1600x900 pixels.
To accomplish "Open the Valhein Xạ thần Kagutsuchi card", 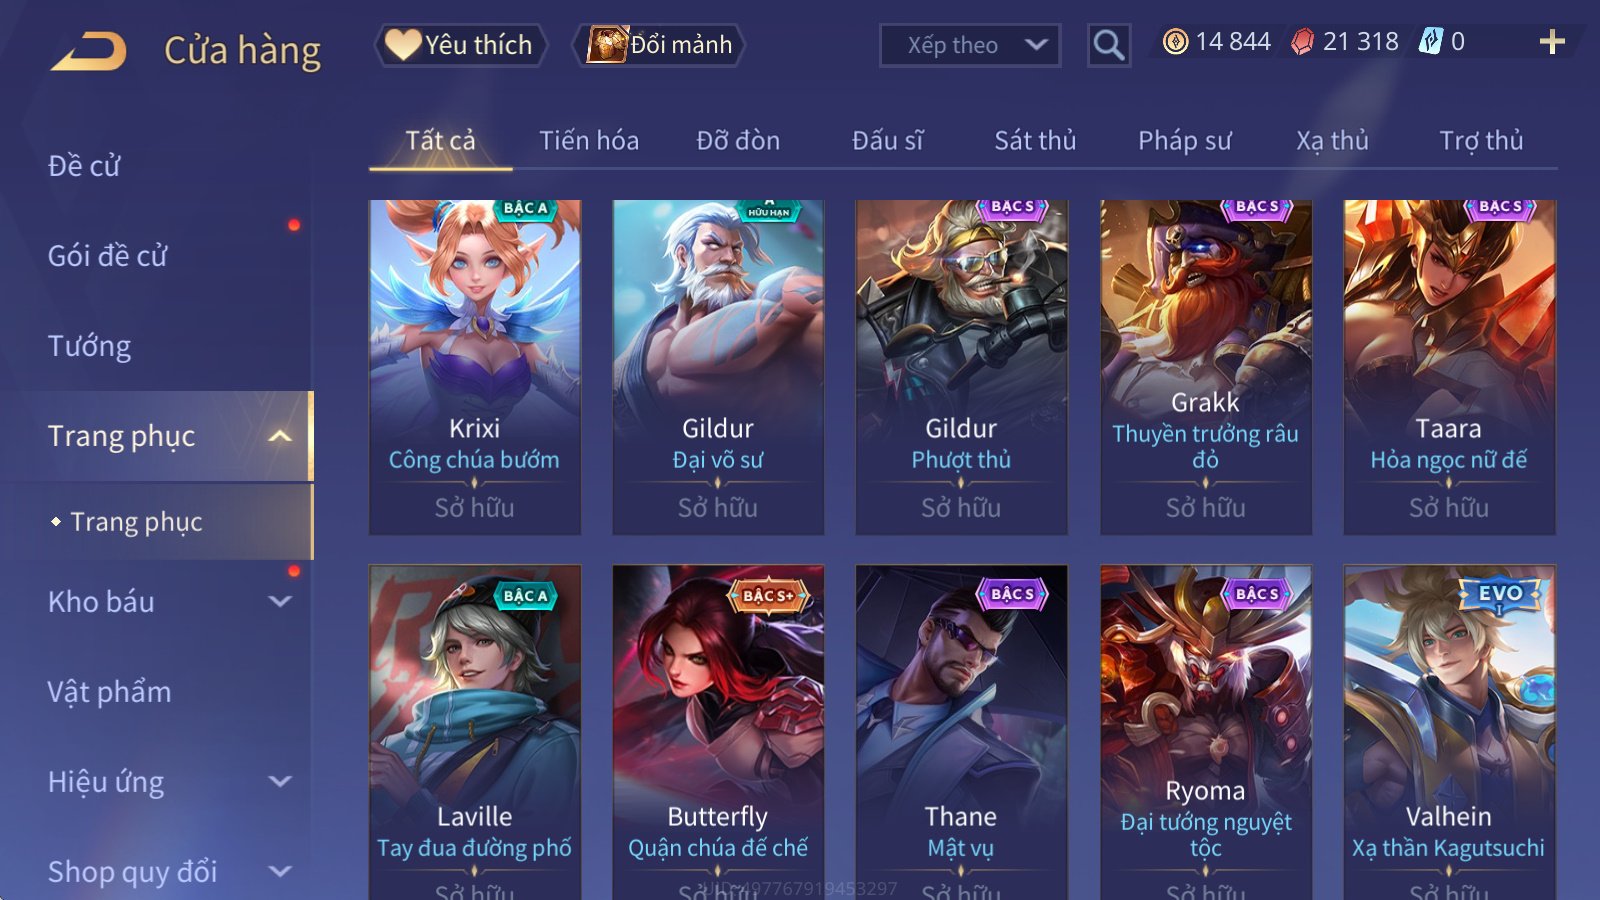I will [1449, 732].
